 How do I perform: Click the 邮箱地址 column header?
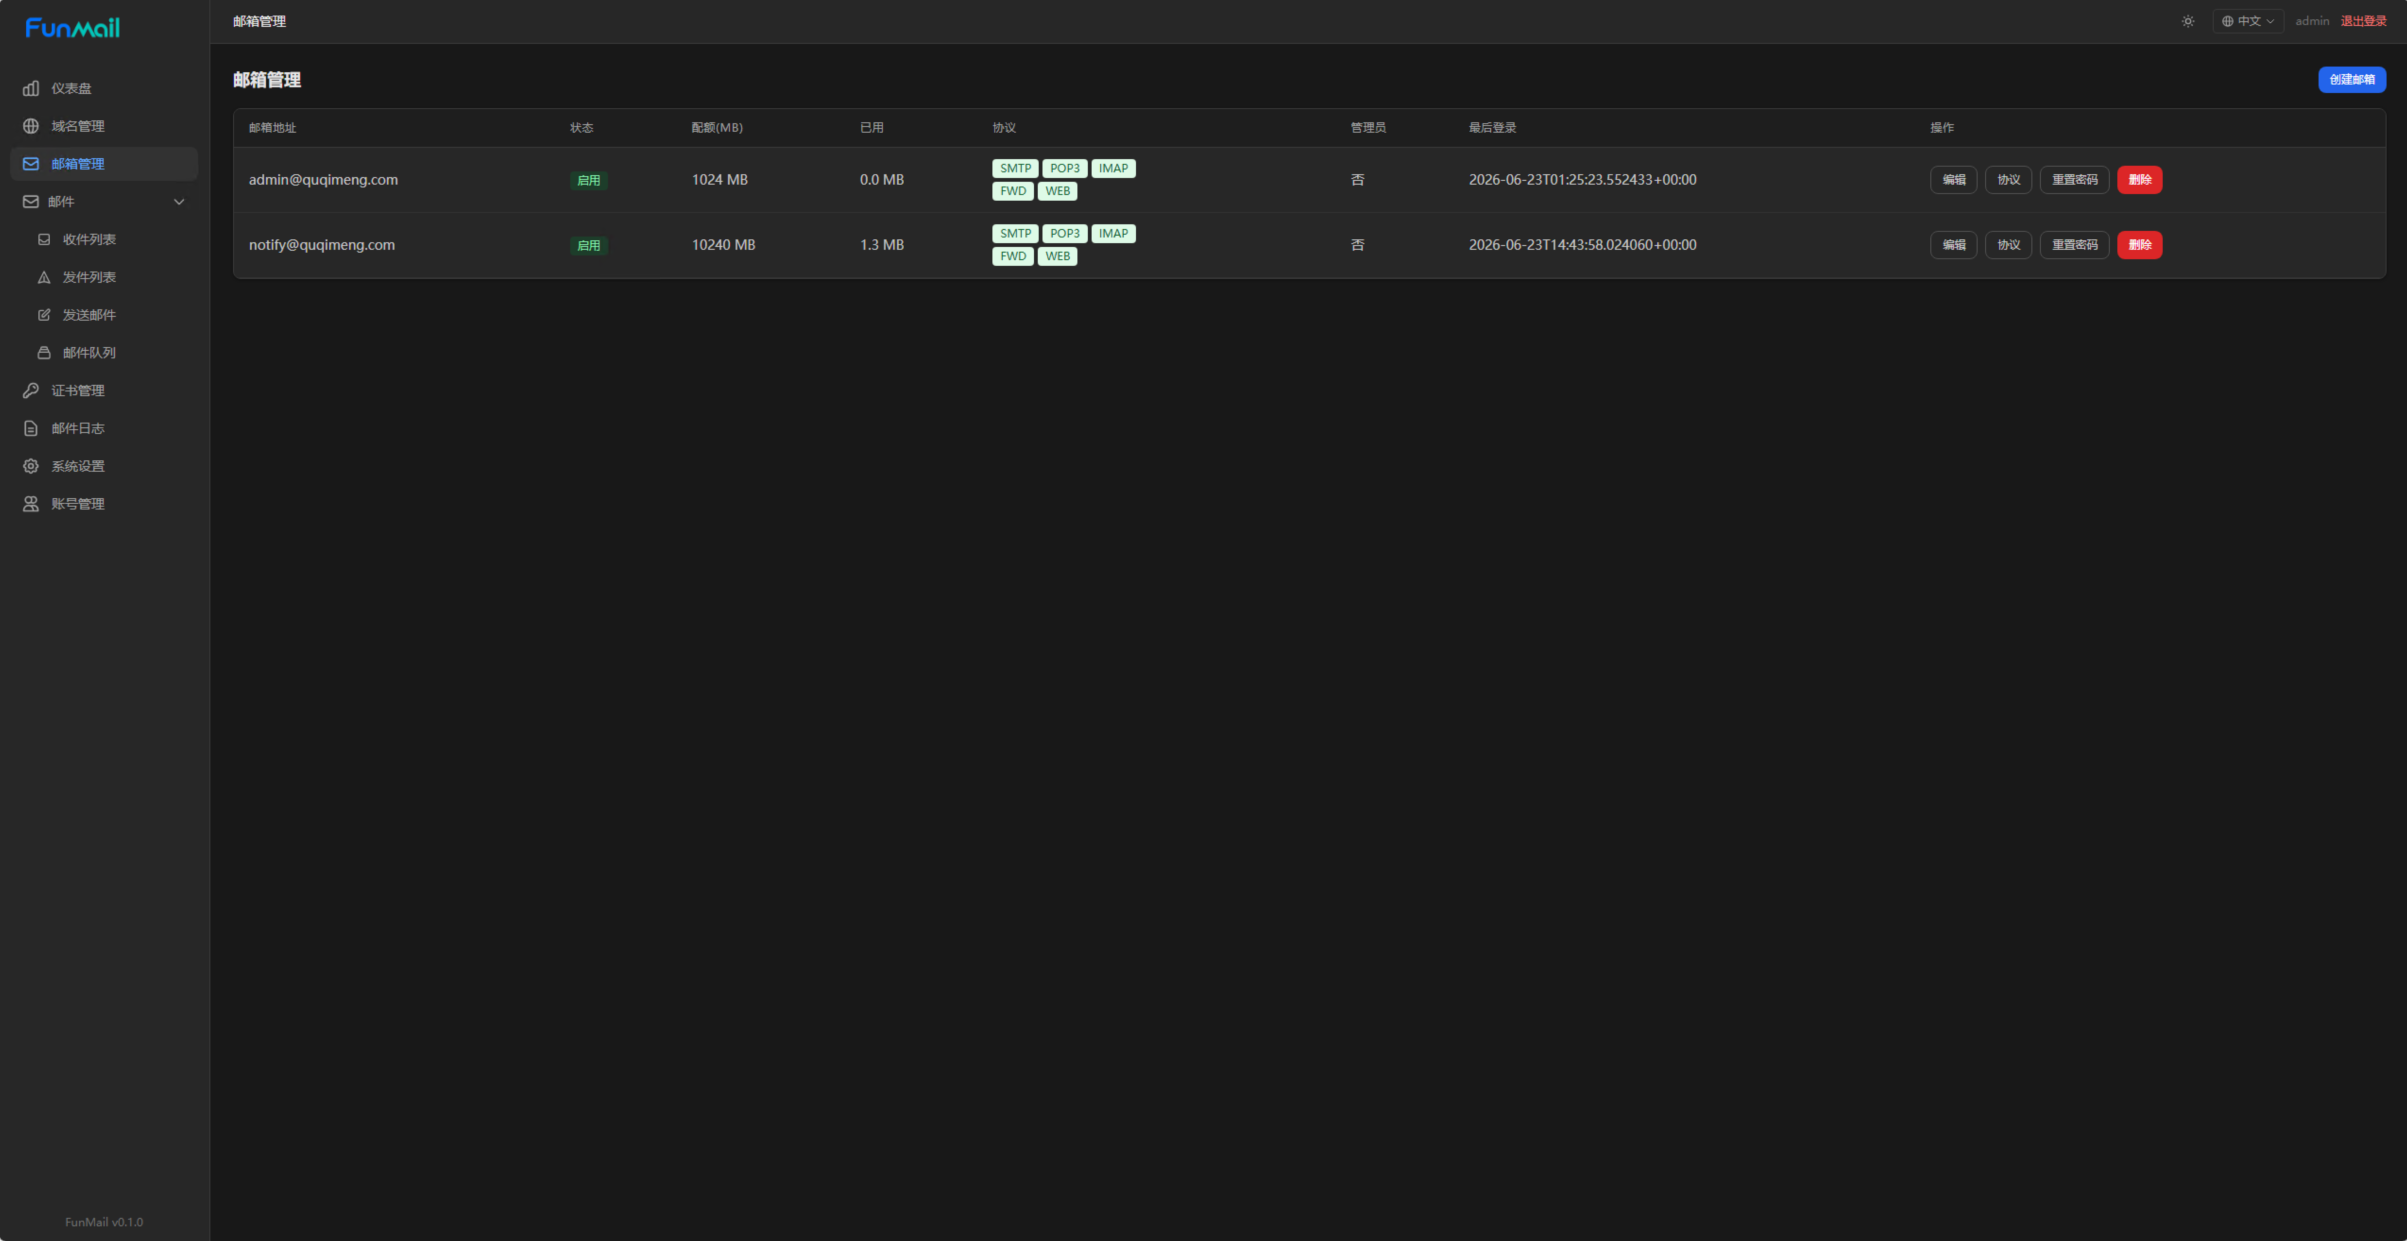point(273,128)
